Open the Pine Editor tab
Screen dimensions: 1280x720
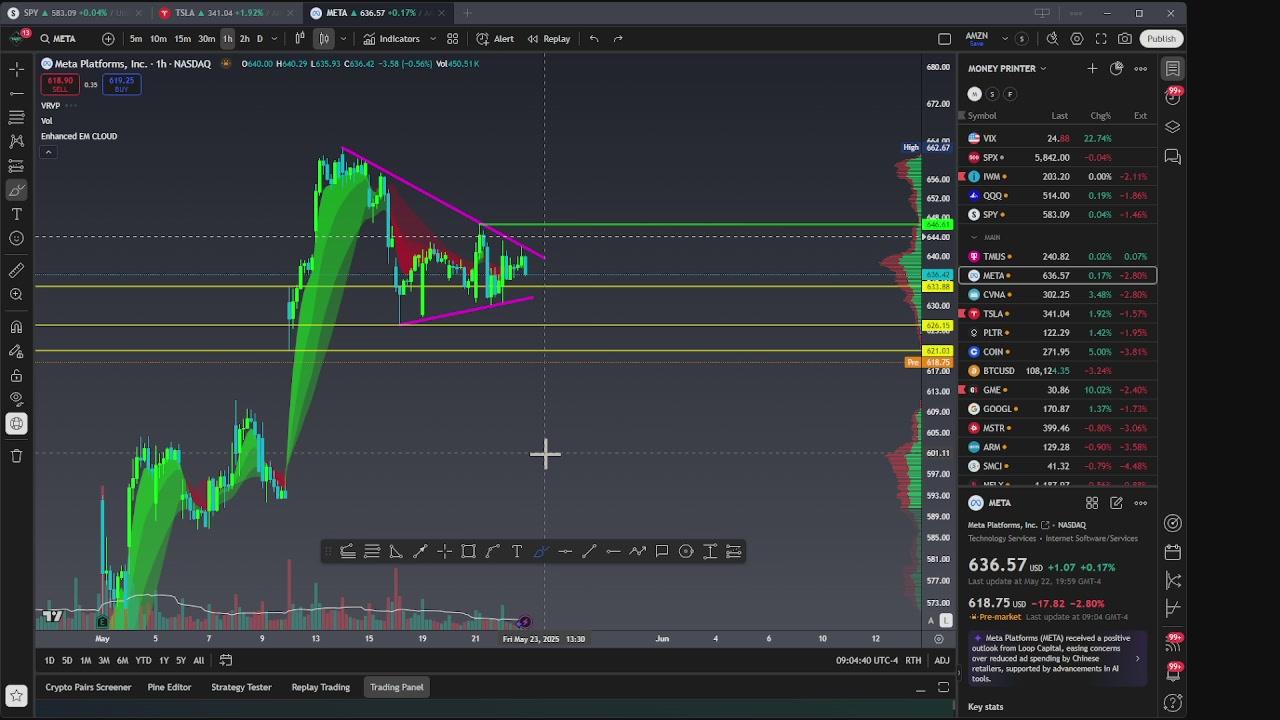(x=169, y=687)
